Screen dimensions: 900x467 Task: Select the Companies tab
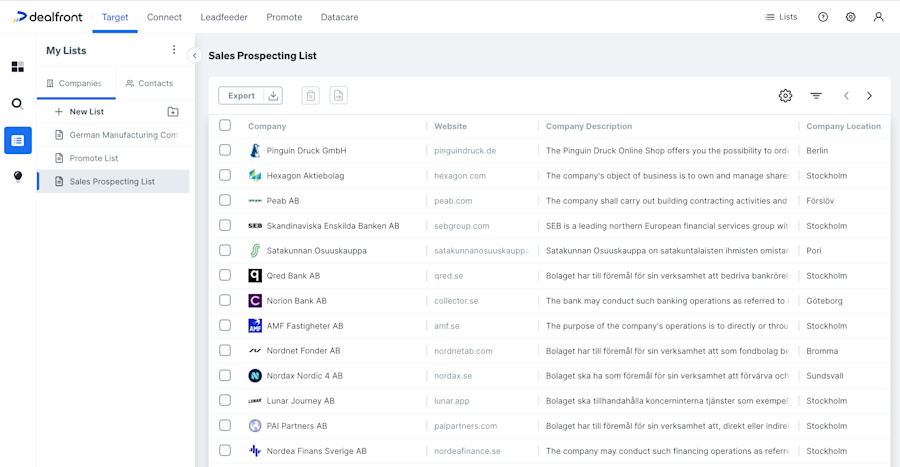pos(76,83)
